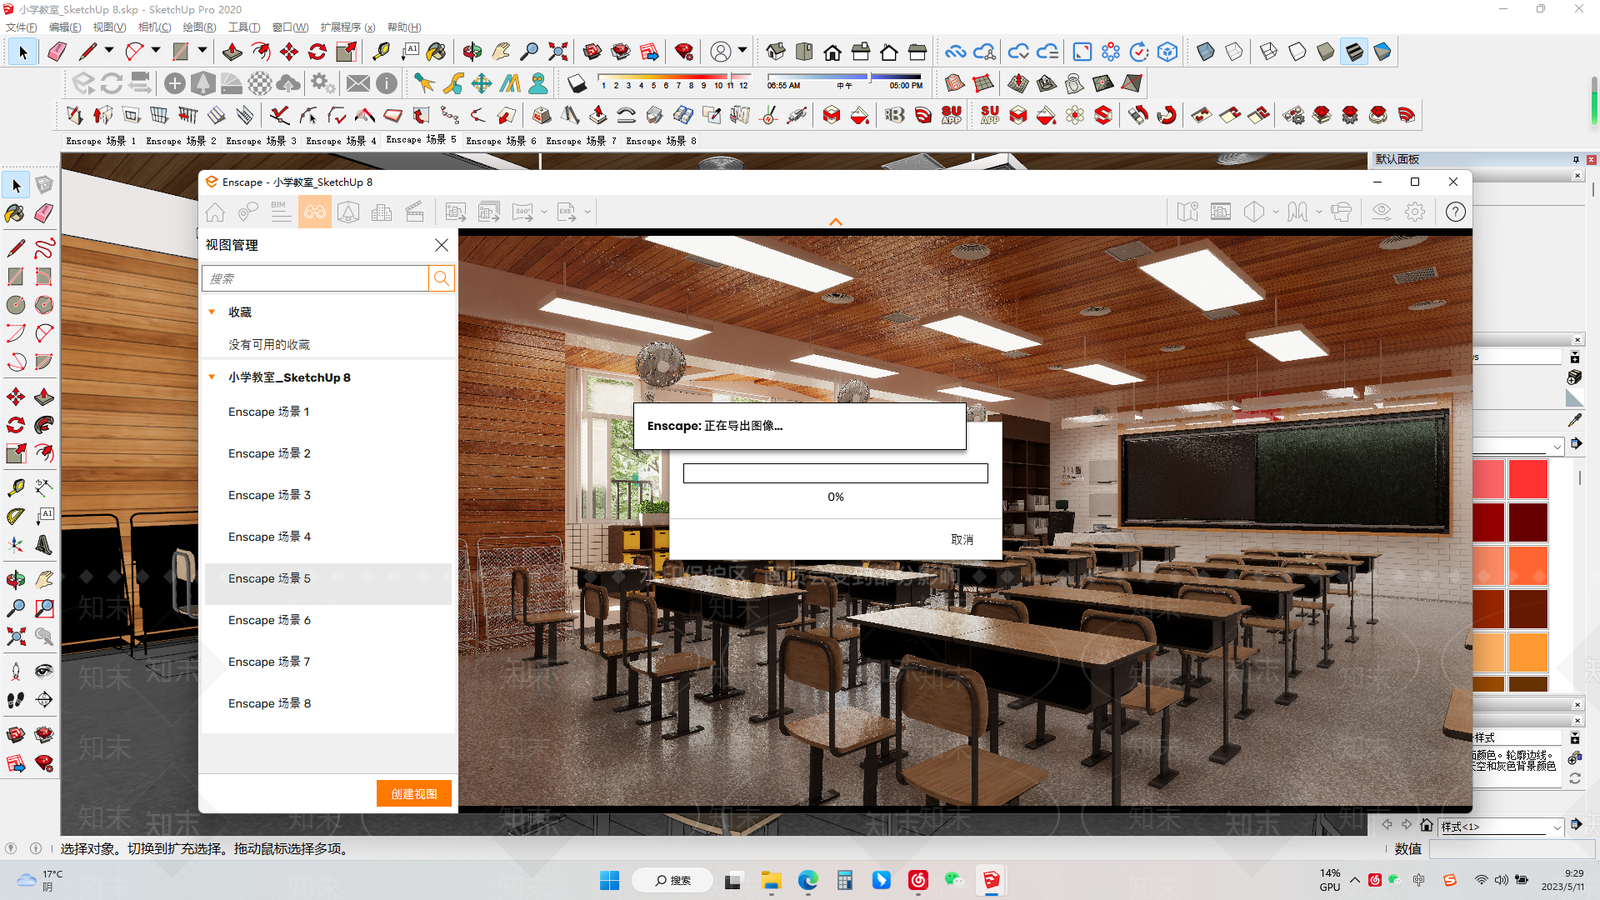1600x900 pixels.
Task: Open the Enscape help question icon
Action: pos(1456,212)
